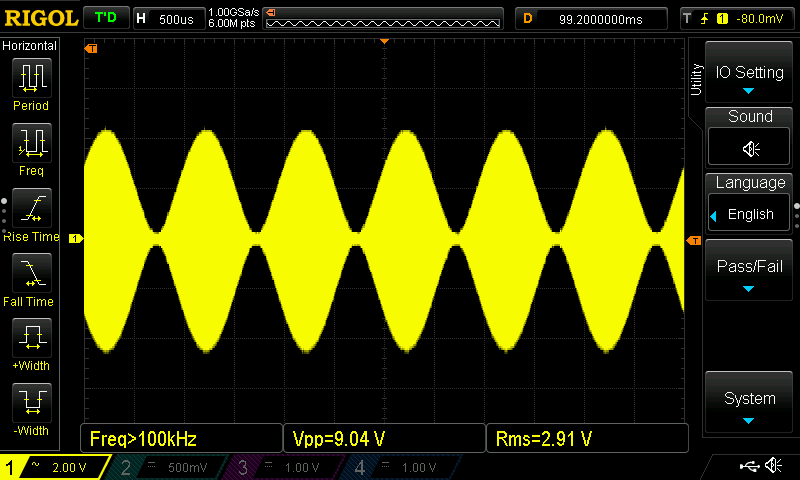Screen dimensions: 800x480
Task: Click the speaker icon in bottom status bar
Action: (x=773, y=465)
